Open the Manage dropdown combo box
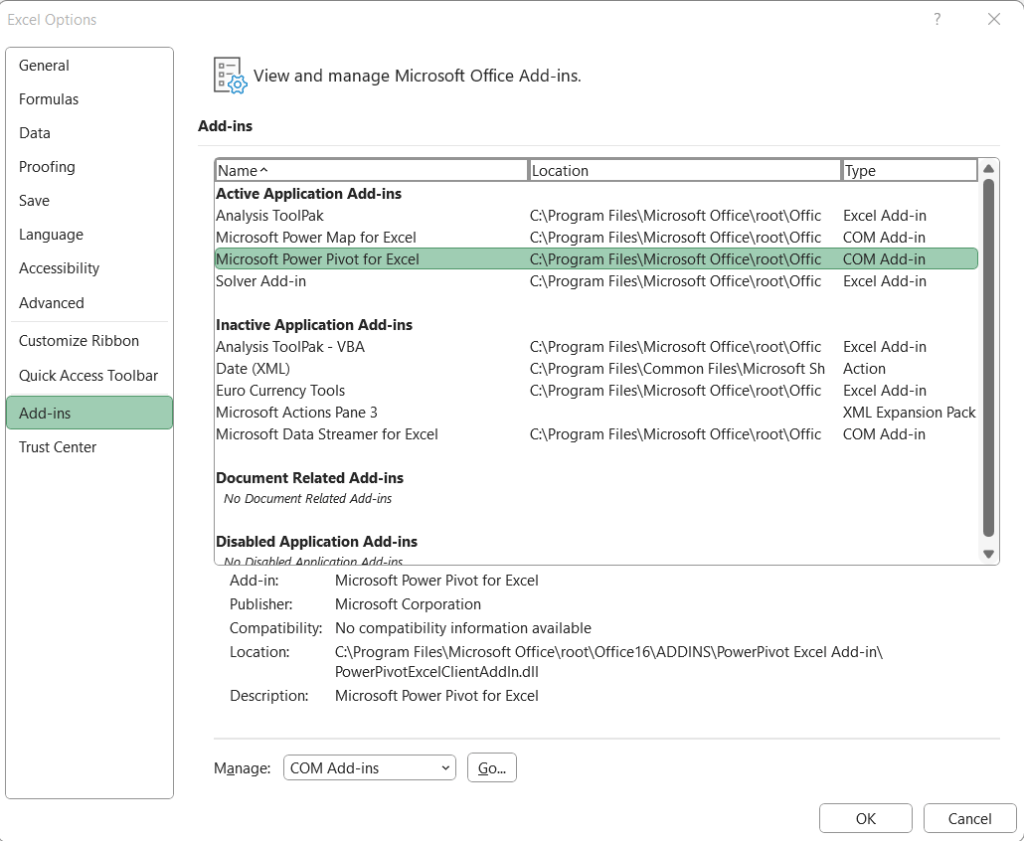 [369, 767]
